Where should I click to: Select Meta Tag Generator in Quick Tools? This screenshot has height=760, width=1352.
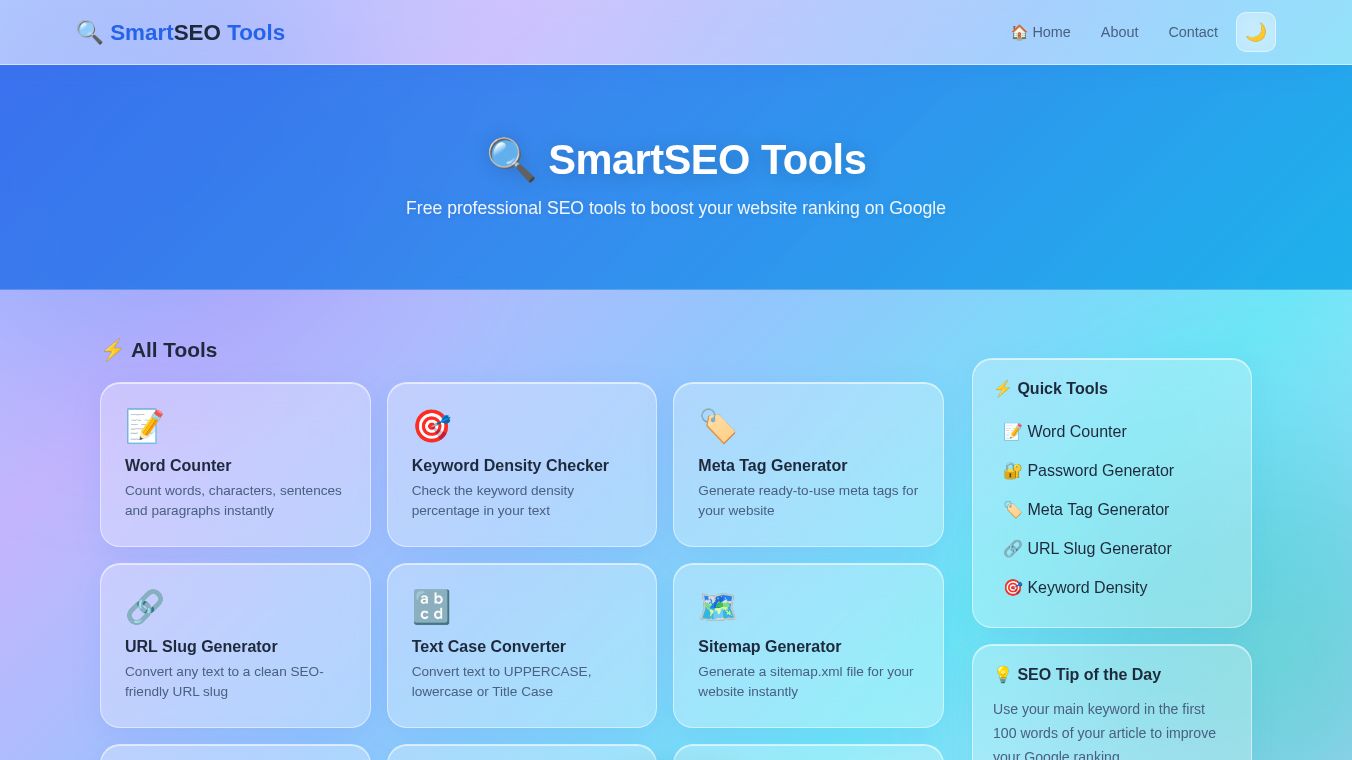(x=1112, y=510)
